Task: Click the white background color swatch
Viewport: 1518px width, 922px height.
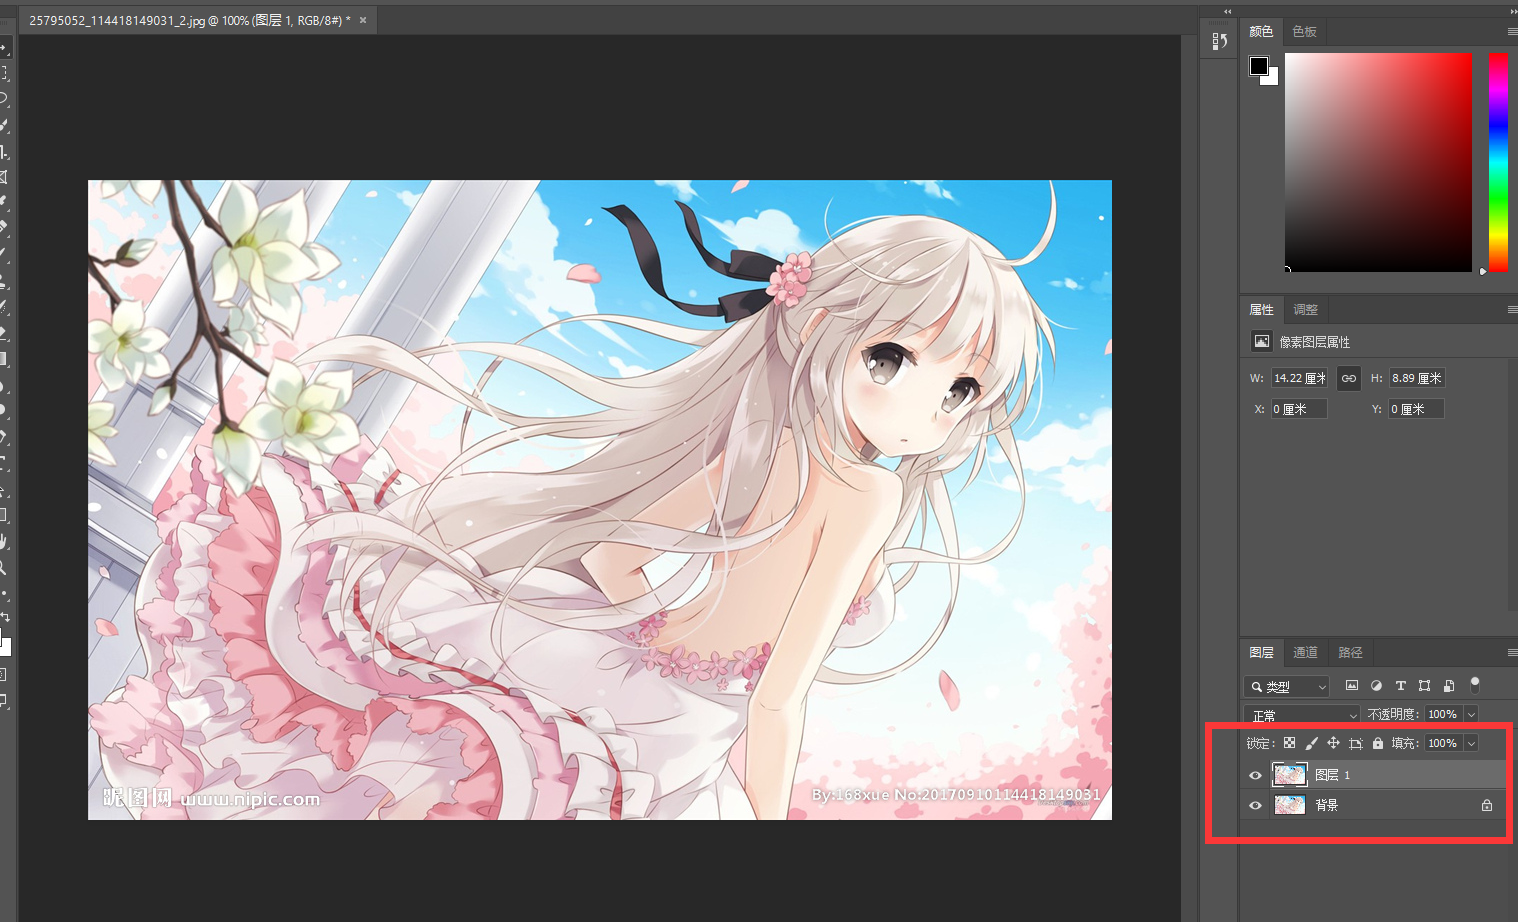Action: click(1273, 80)
